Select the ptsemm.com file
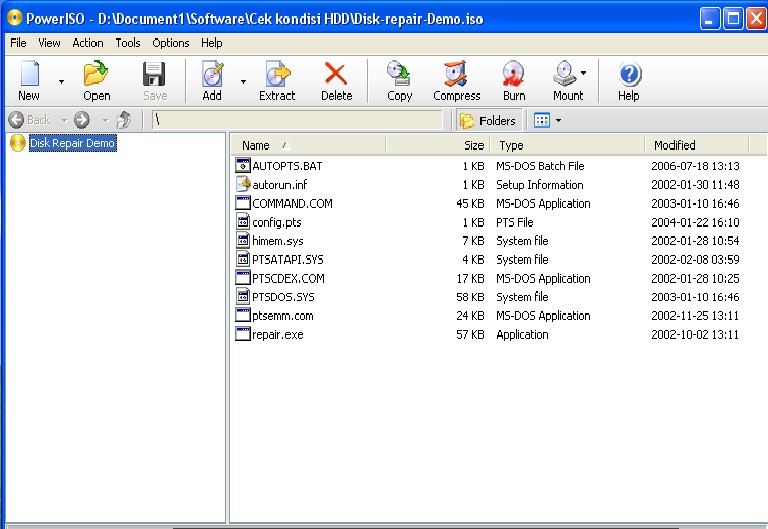768x529 pixels. tap(283, 316)
